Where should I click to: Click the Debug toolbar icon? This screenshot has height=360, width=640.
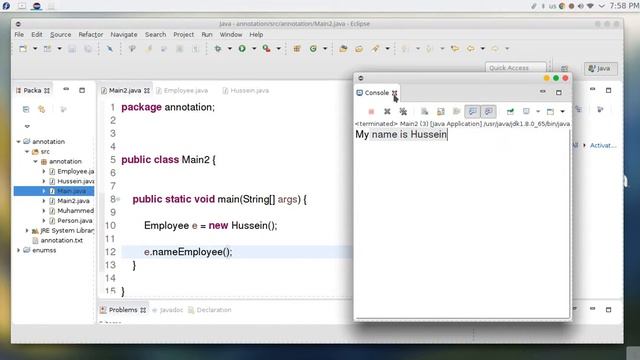pos(218,49)
